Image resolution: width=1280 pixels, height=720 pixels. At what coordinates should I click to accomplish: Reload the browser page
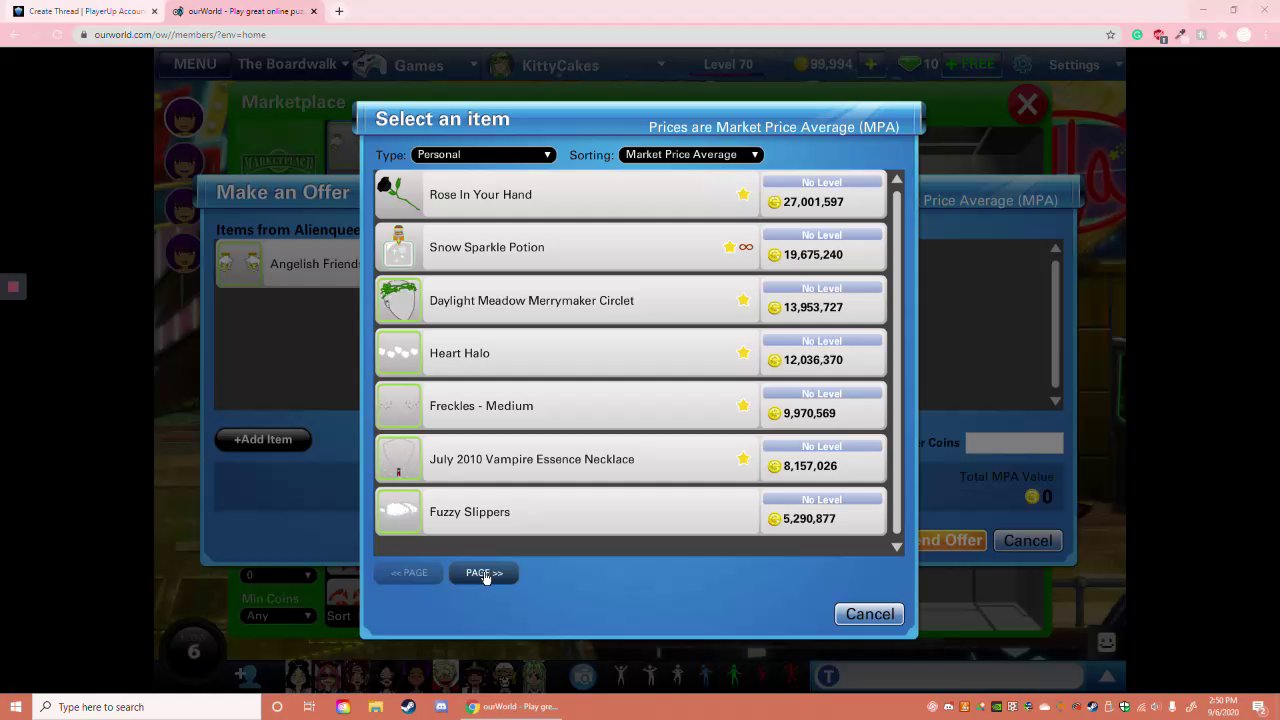[57, 35]
